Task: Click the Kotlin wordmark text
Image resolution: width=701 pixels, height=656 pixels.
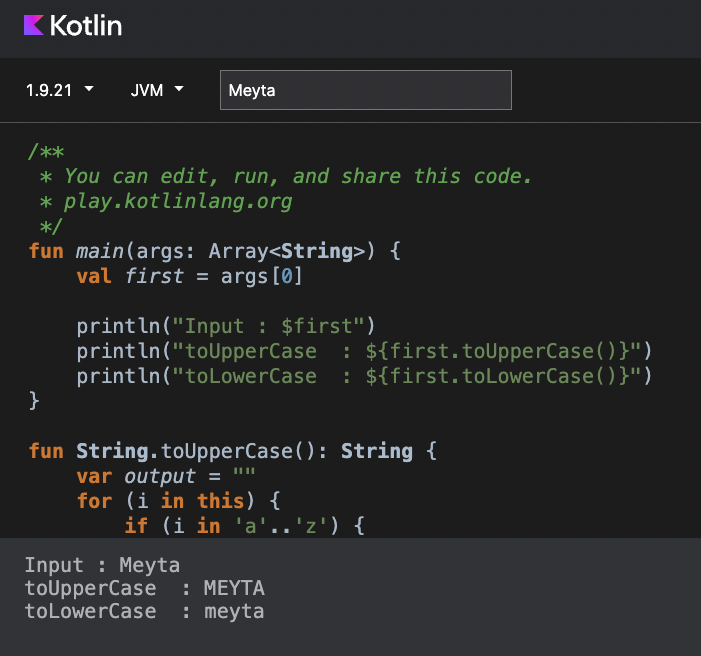Action: 85,25
